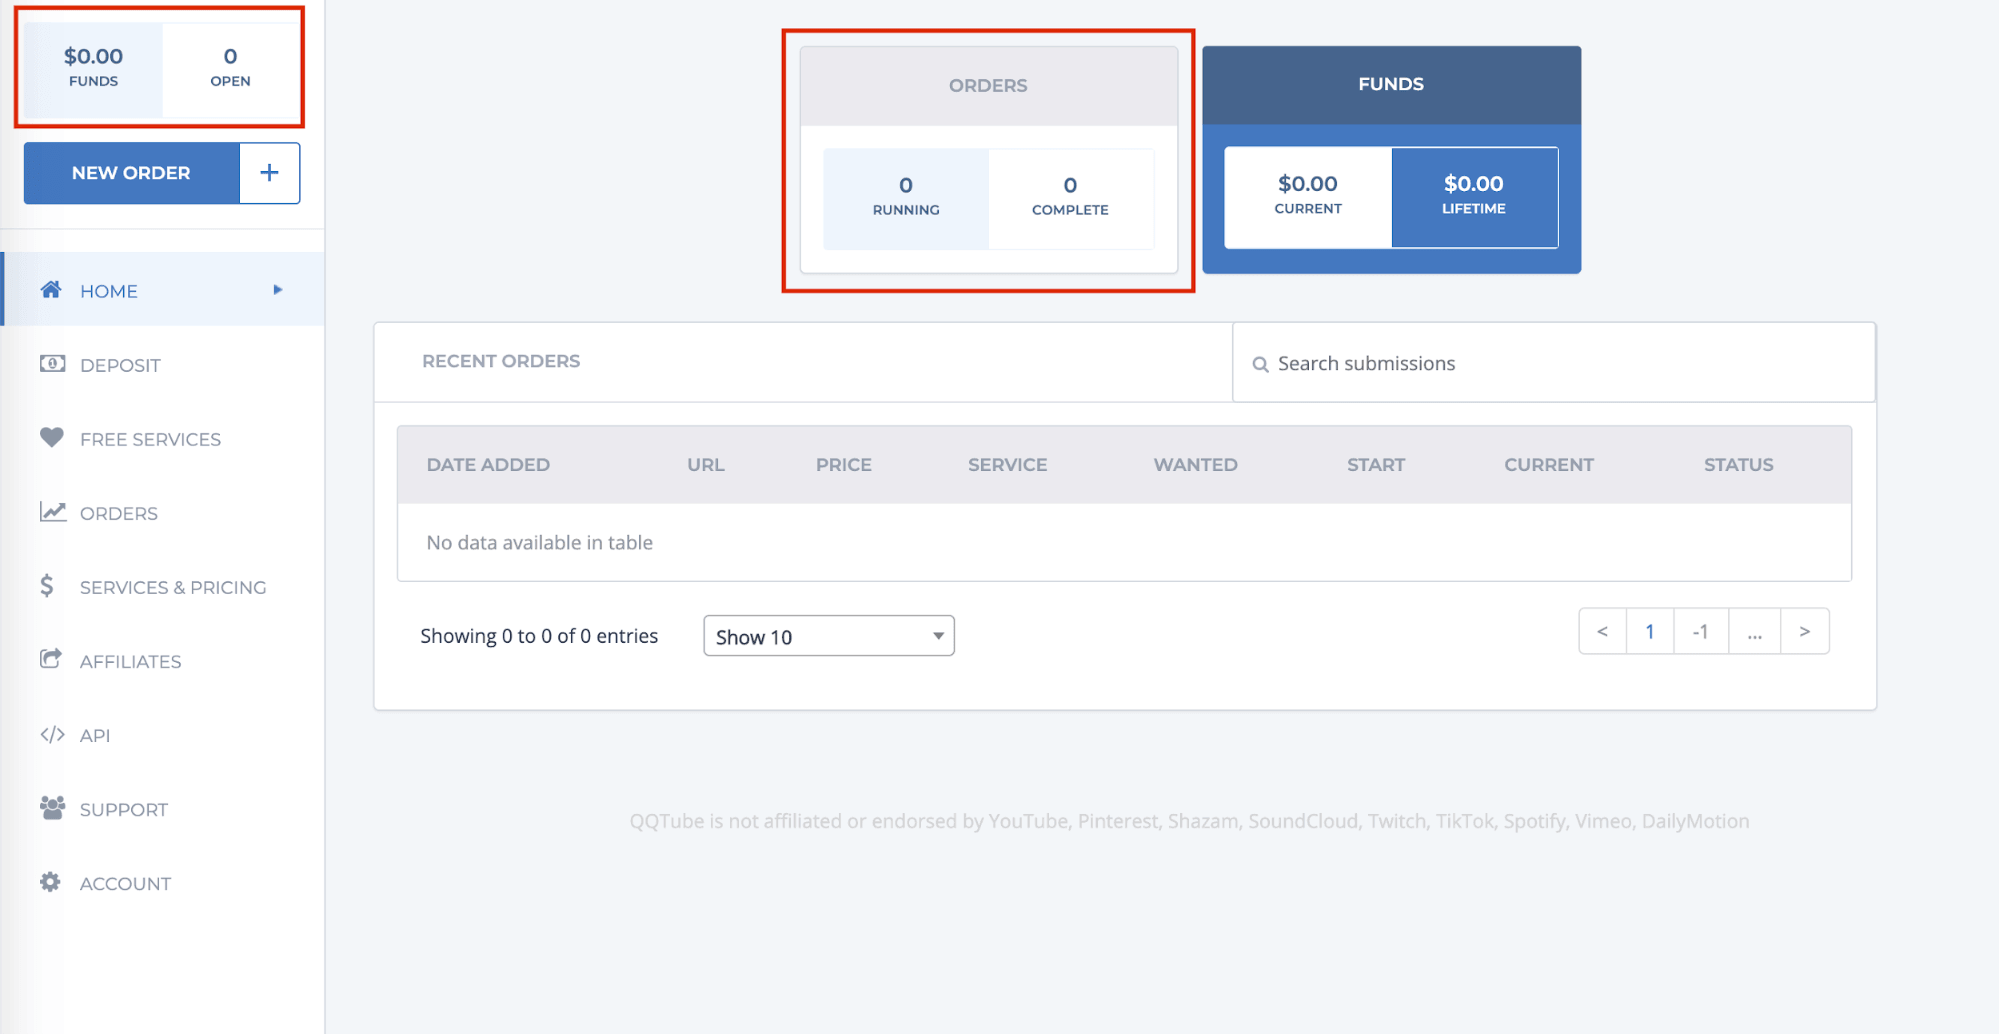Sort table by Wanted column
1999x1034 pixels.
1195,464
